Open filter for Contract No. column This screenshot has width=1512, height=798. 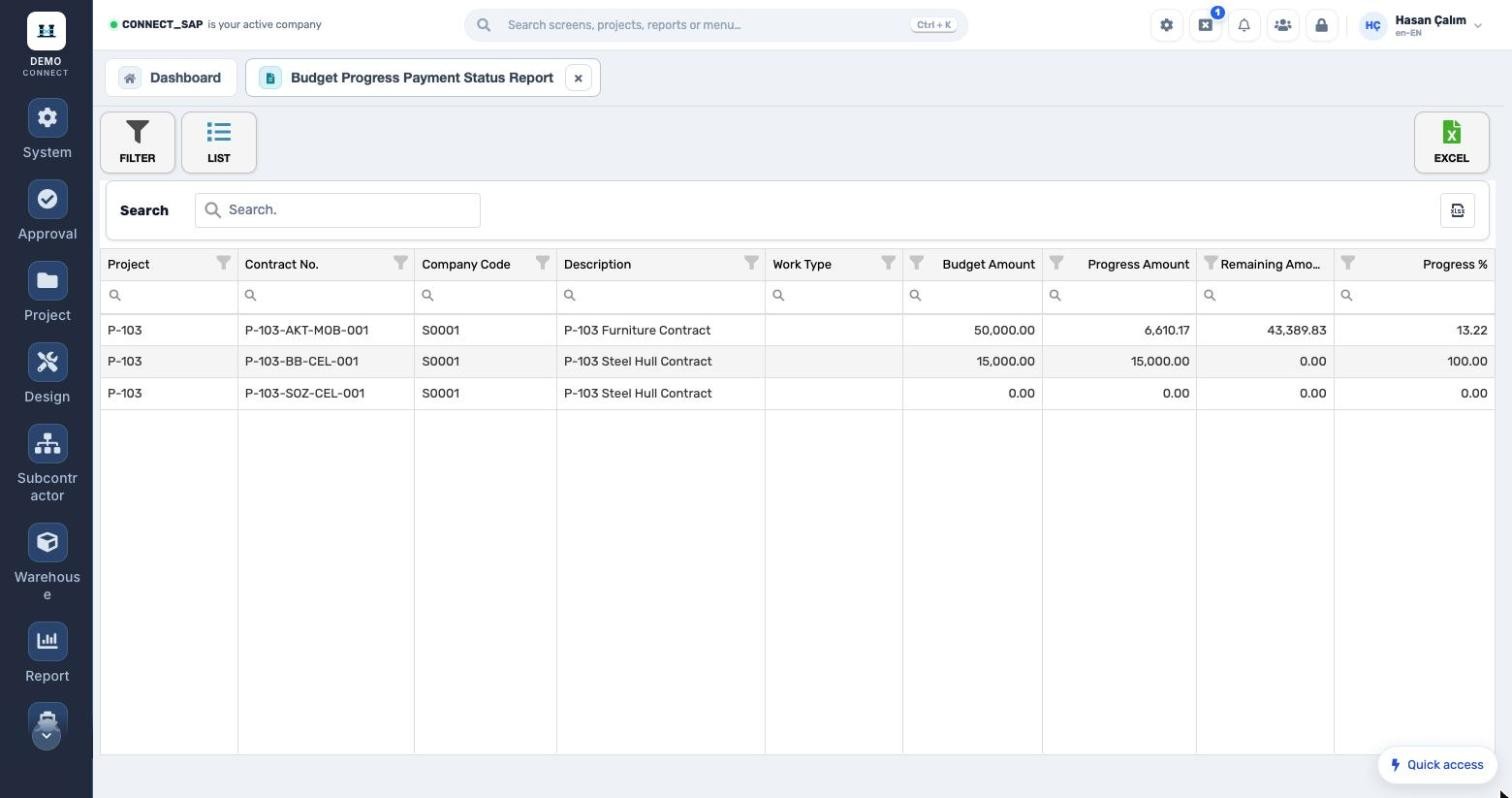pos(400,263)
